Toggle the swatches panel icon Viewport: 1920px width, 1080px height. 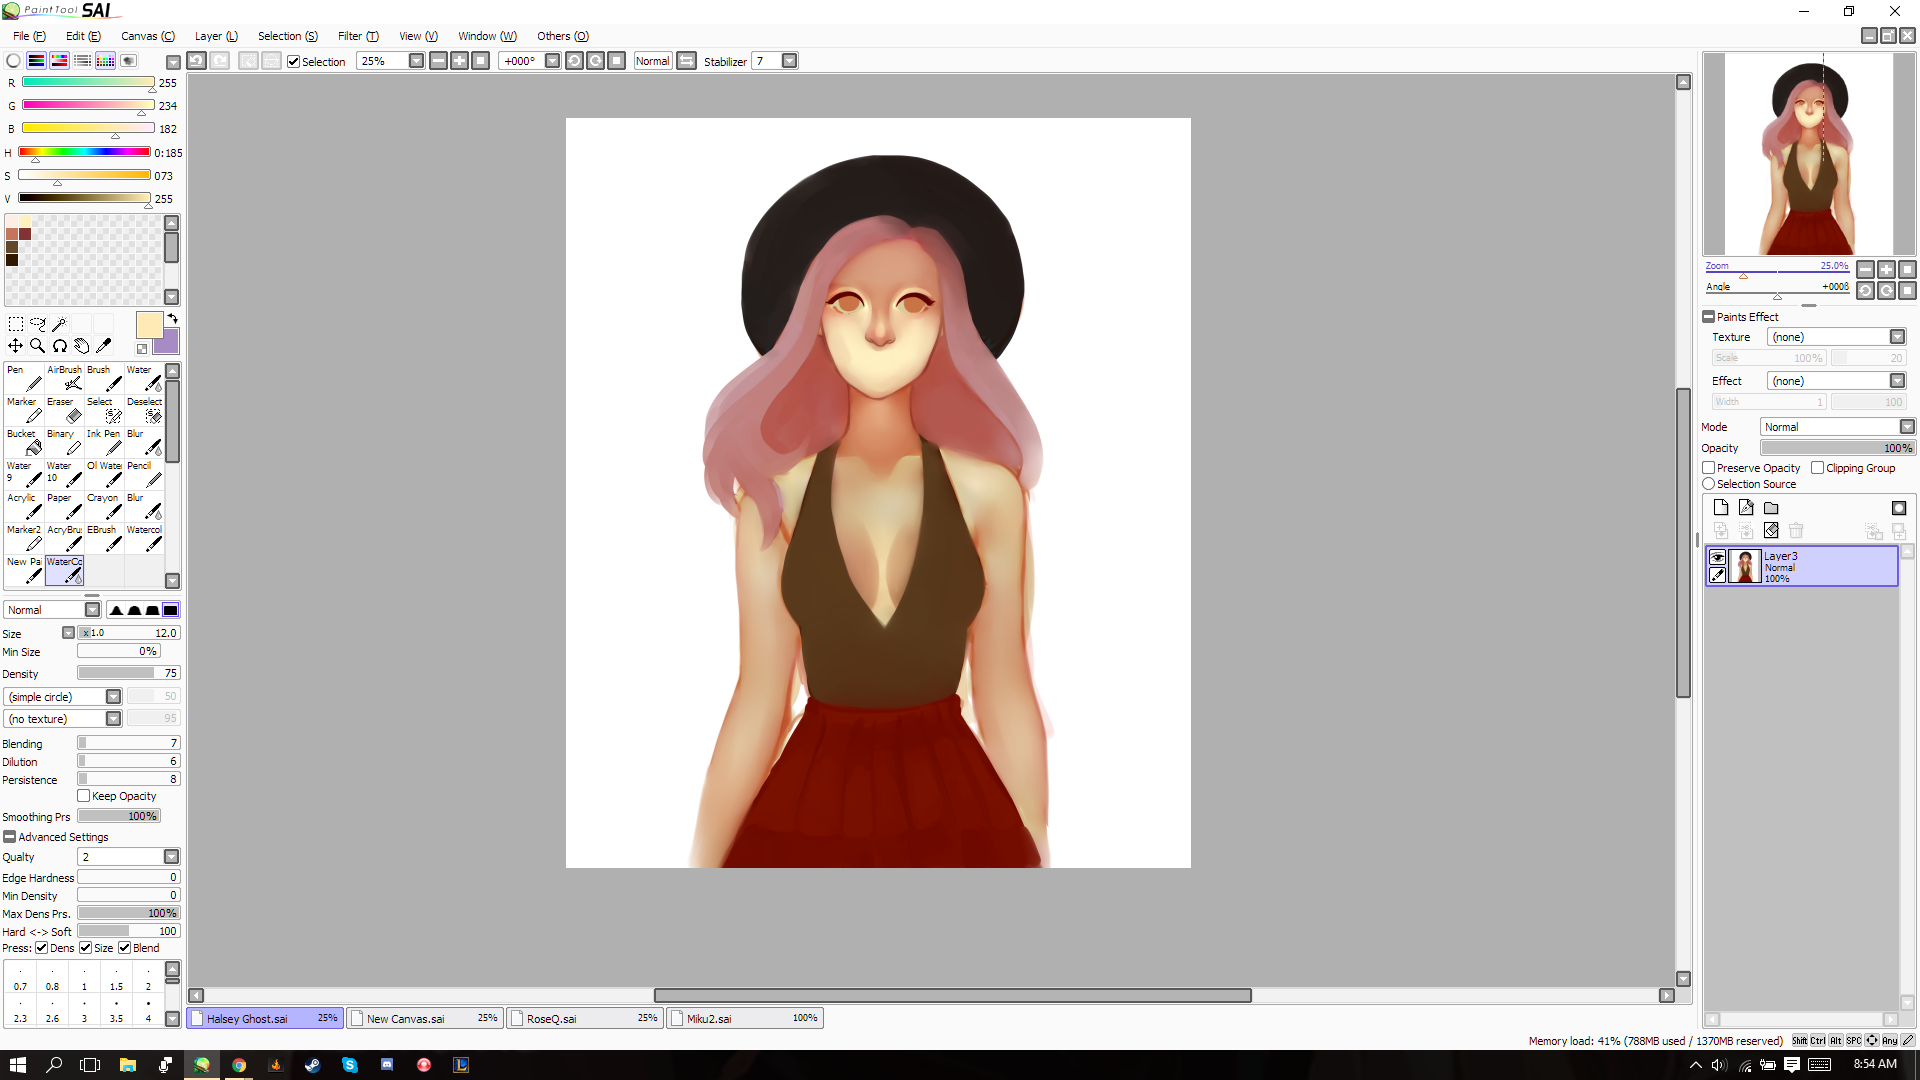pyautogui.click(x=105, y=61)
